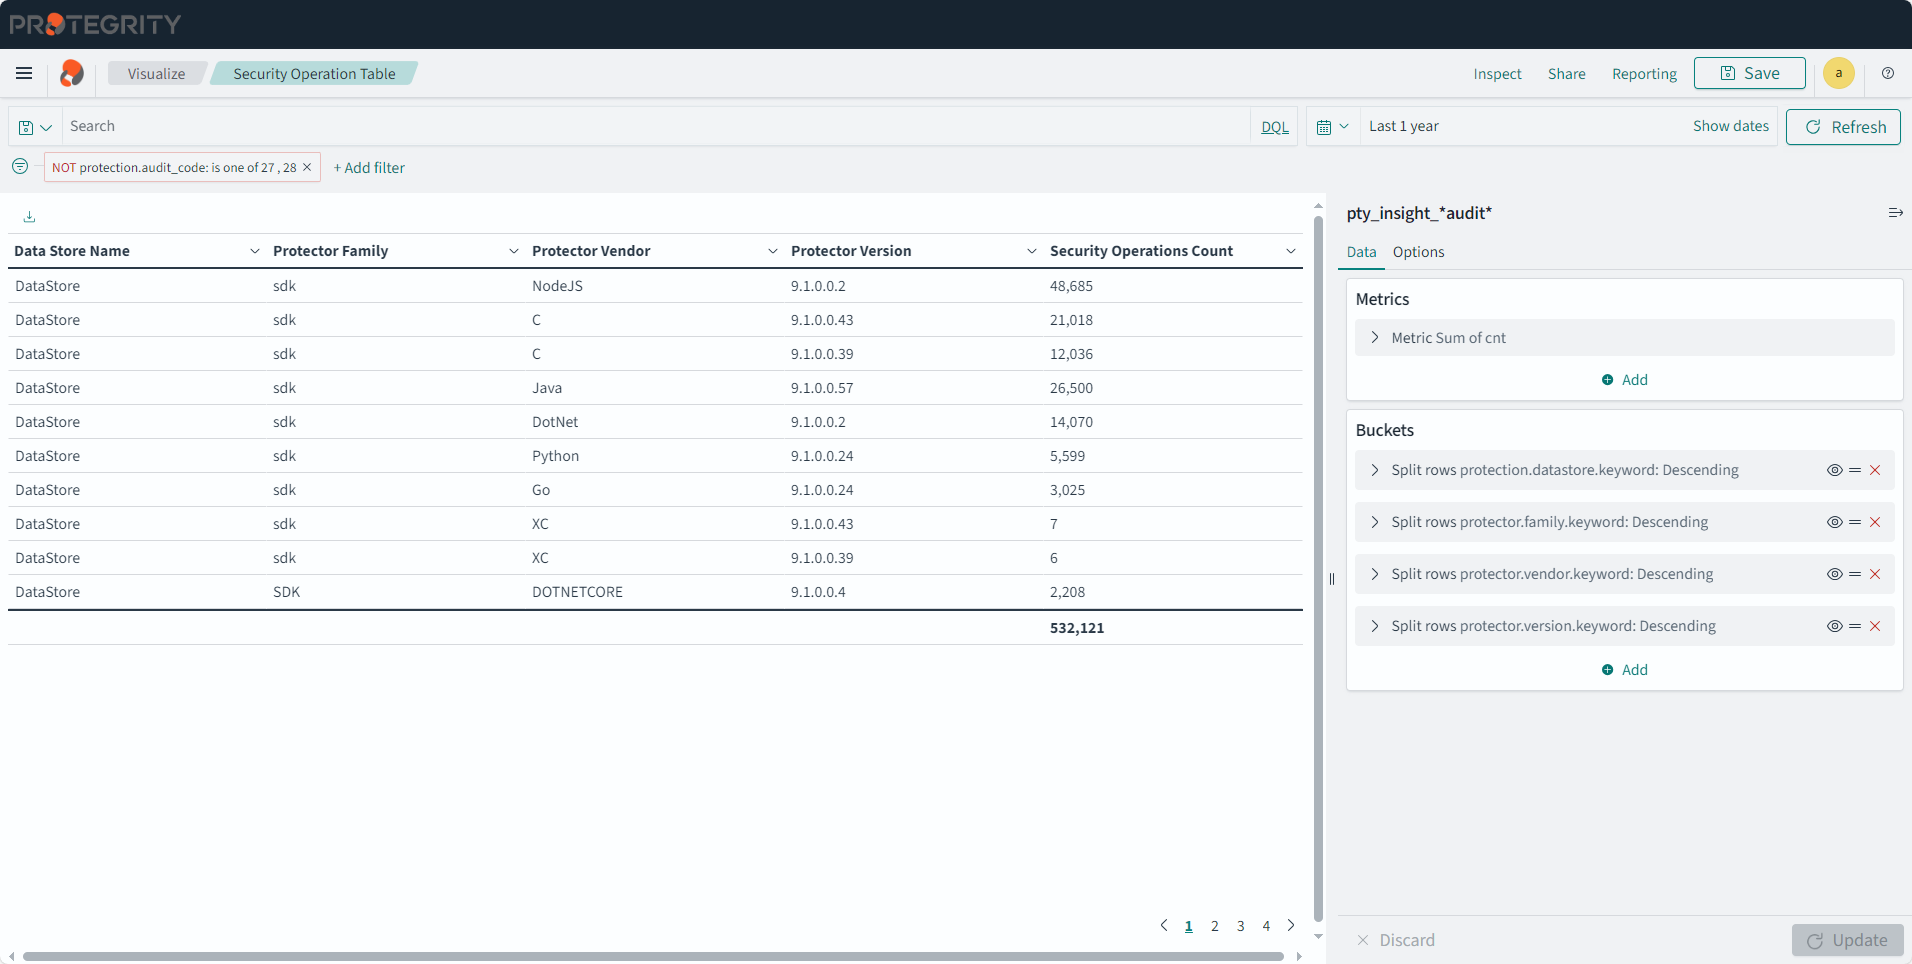Image resolution: width=1912 pixels, height=964 pixels.
Task: Remove the protector.vendor.keyword bucket
Action: [1875, 574]
